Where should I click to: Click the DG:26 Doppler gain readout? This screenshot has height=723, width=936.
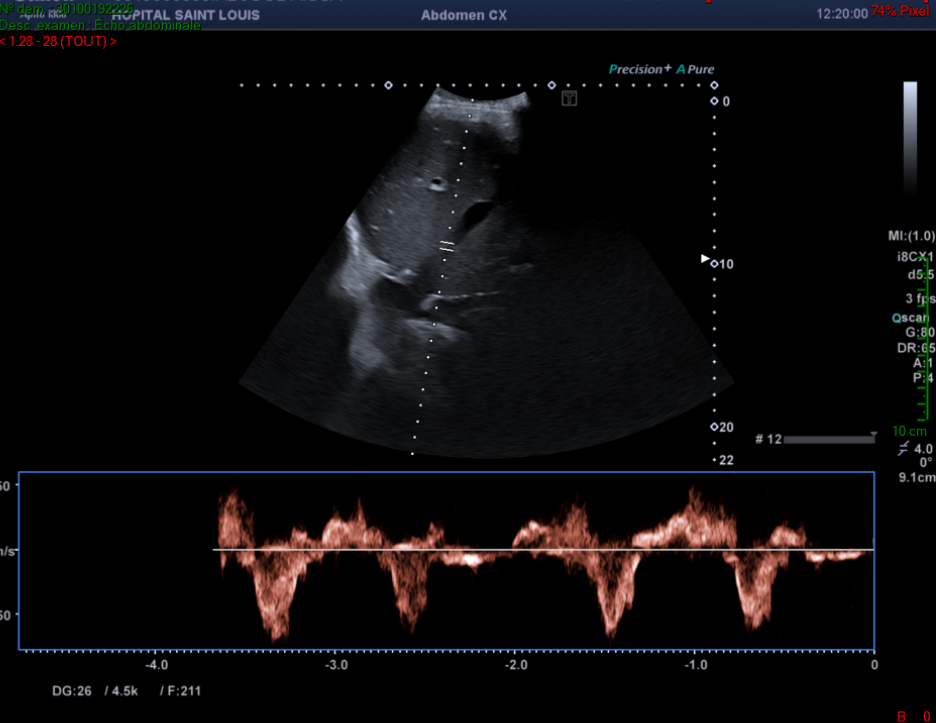[73, 691]
